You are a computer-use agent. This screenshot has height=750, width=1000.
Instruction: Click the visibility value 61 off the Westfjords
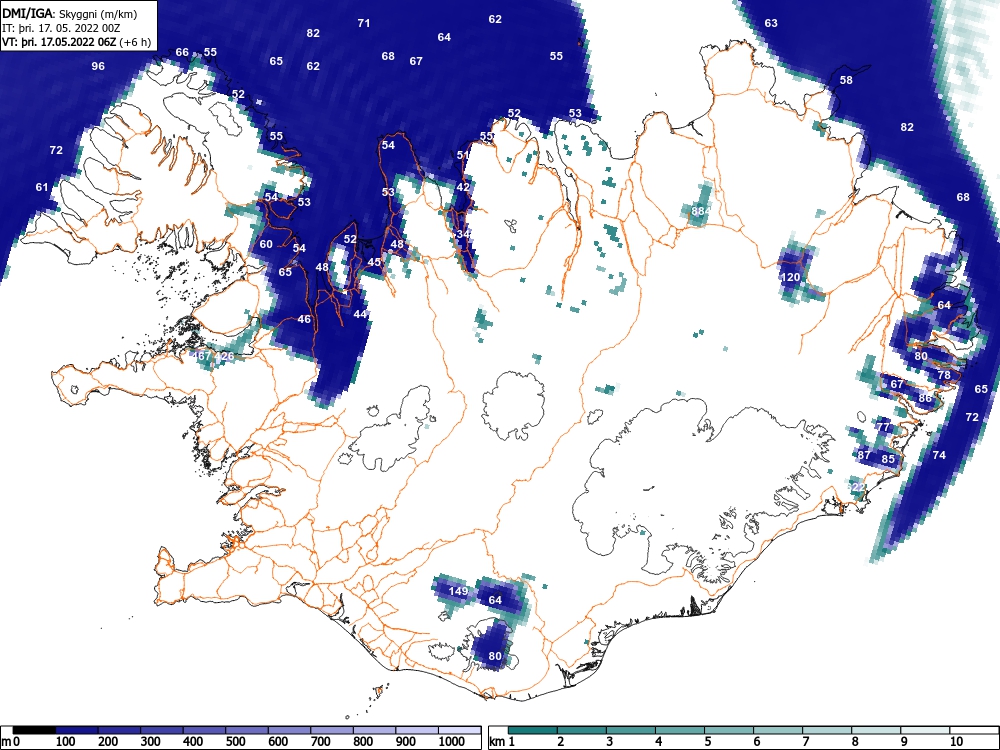tap(41, 188)
